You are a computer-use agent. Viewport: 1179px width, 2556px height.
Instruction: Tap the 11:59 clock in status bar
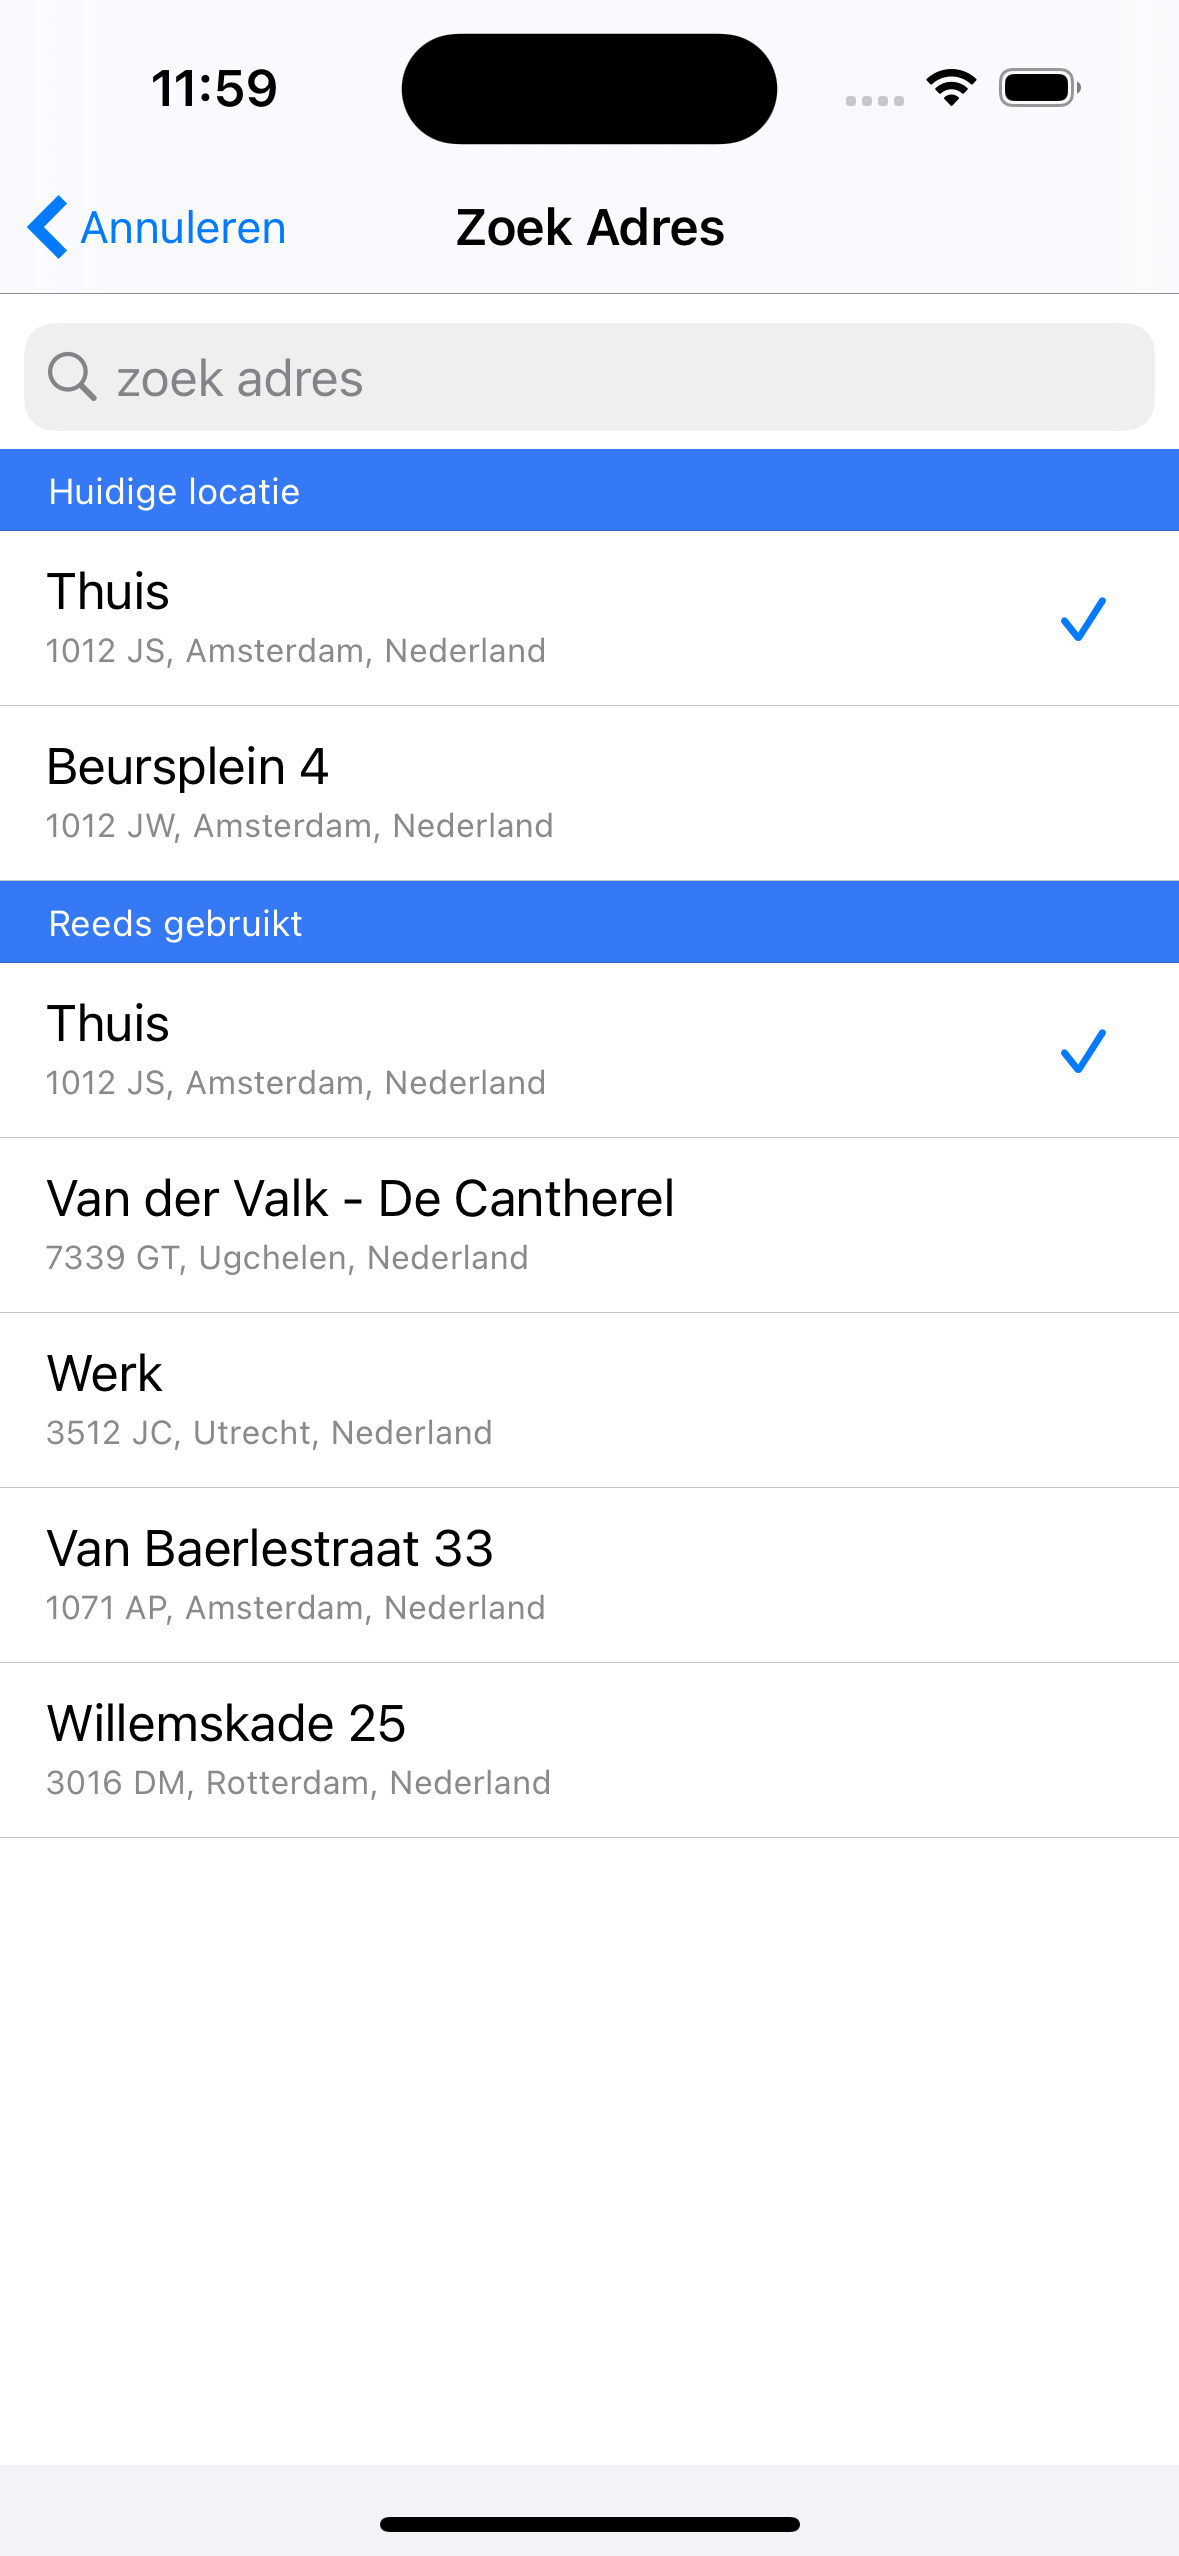pyautogui.click(x=214, y=88)
